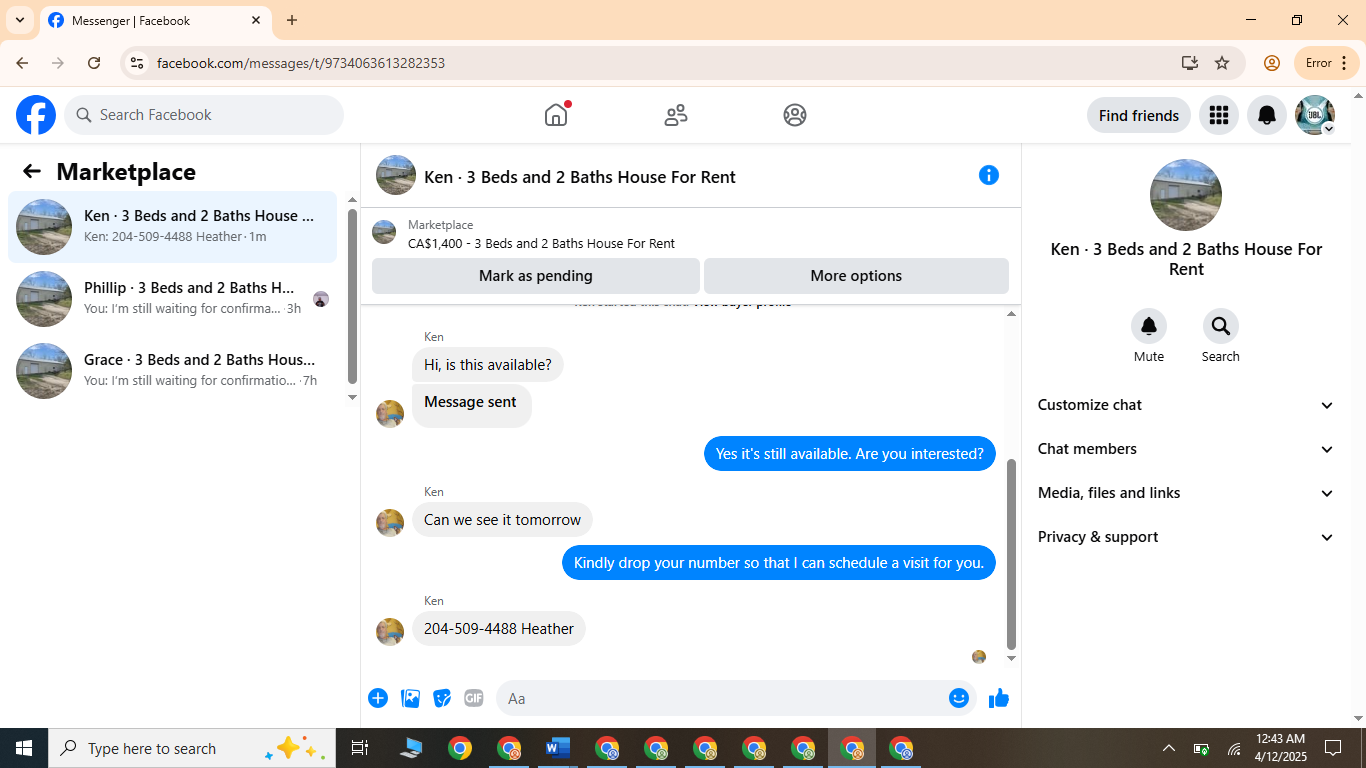Image resolution: width=1366 pixels, height=768 pixels.
Task: Open the Windows Start menu
Action: click(x=24, y=748)
